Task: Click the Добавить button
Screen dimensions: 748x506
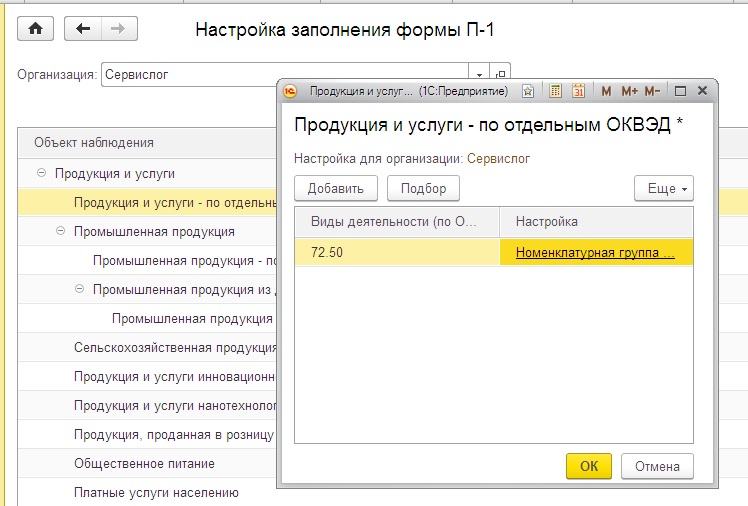Action: (336, 188)
